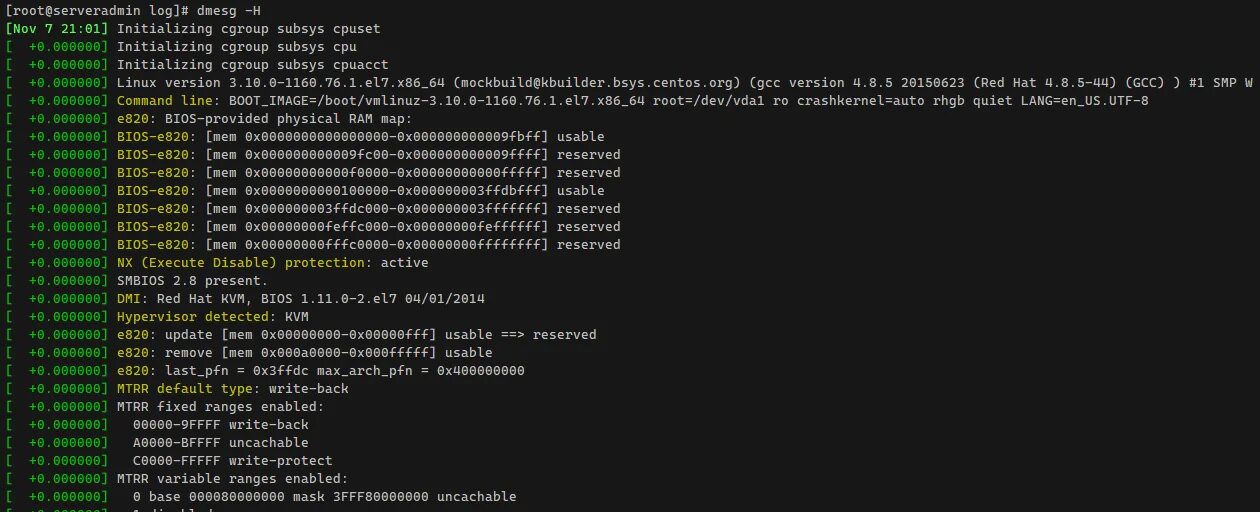Click the 'MTRR default type' label

coord(185,388)
